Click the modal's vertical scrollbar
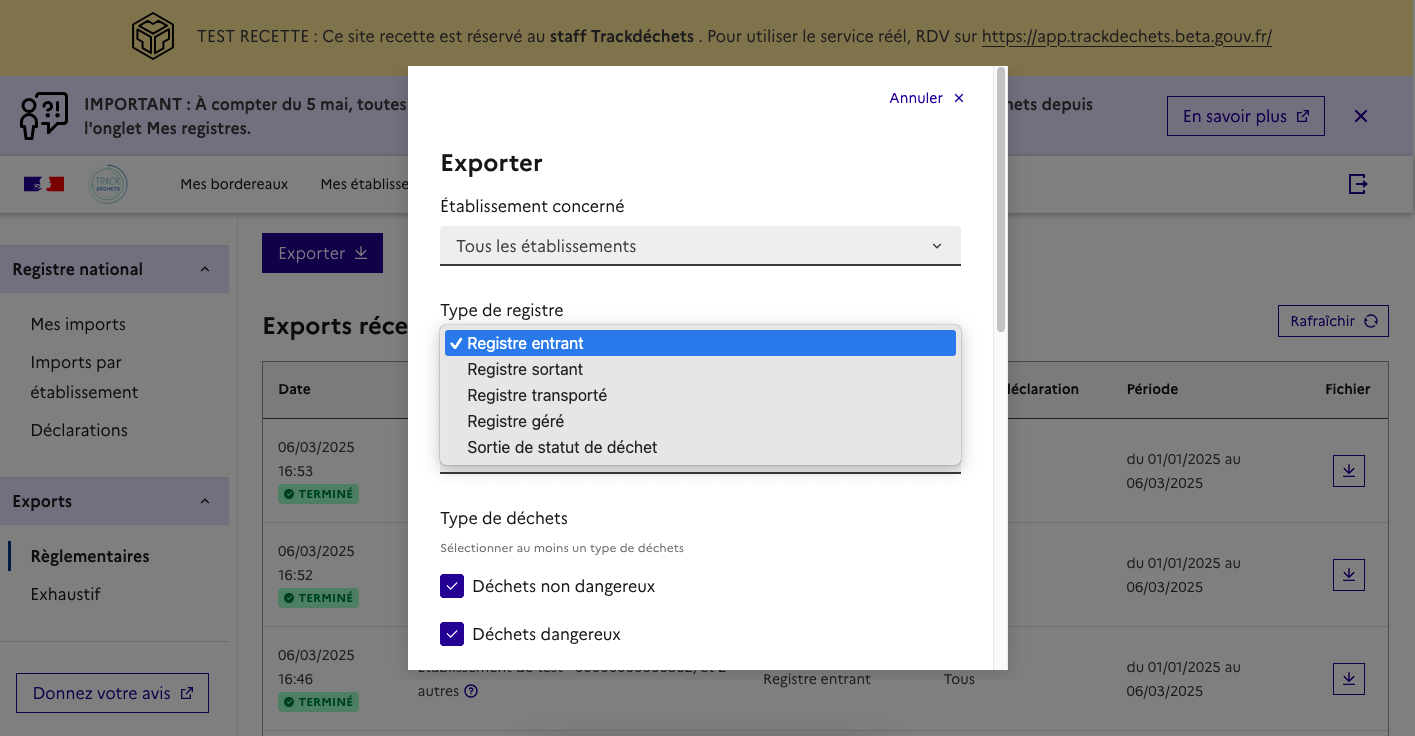 pyautogui.click(x=1001, y=200)
